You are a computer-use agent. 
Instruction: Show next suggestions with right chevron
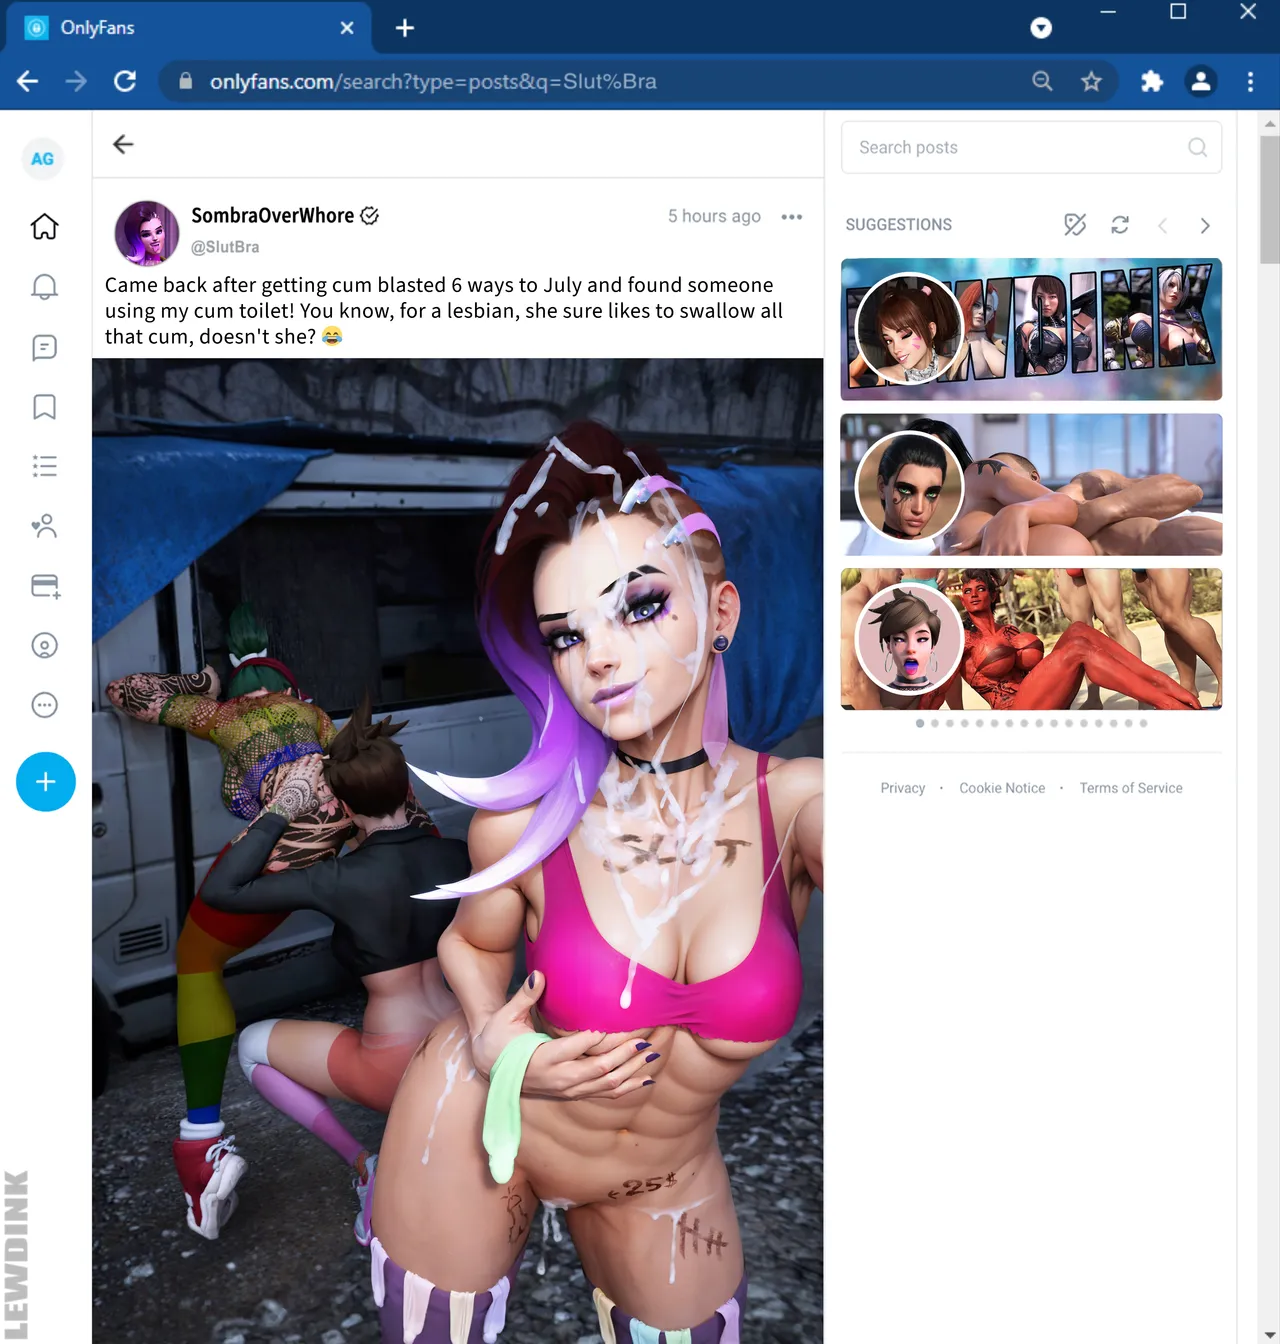click(1205, 226)
